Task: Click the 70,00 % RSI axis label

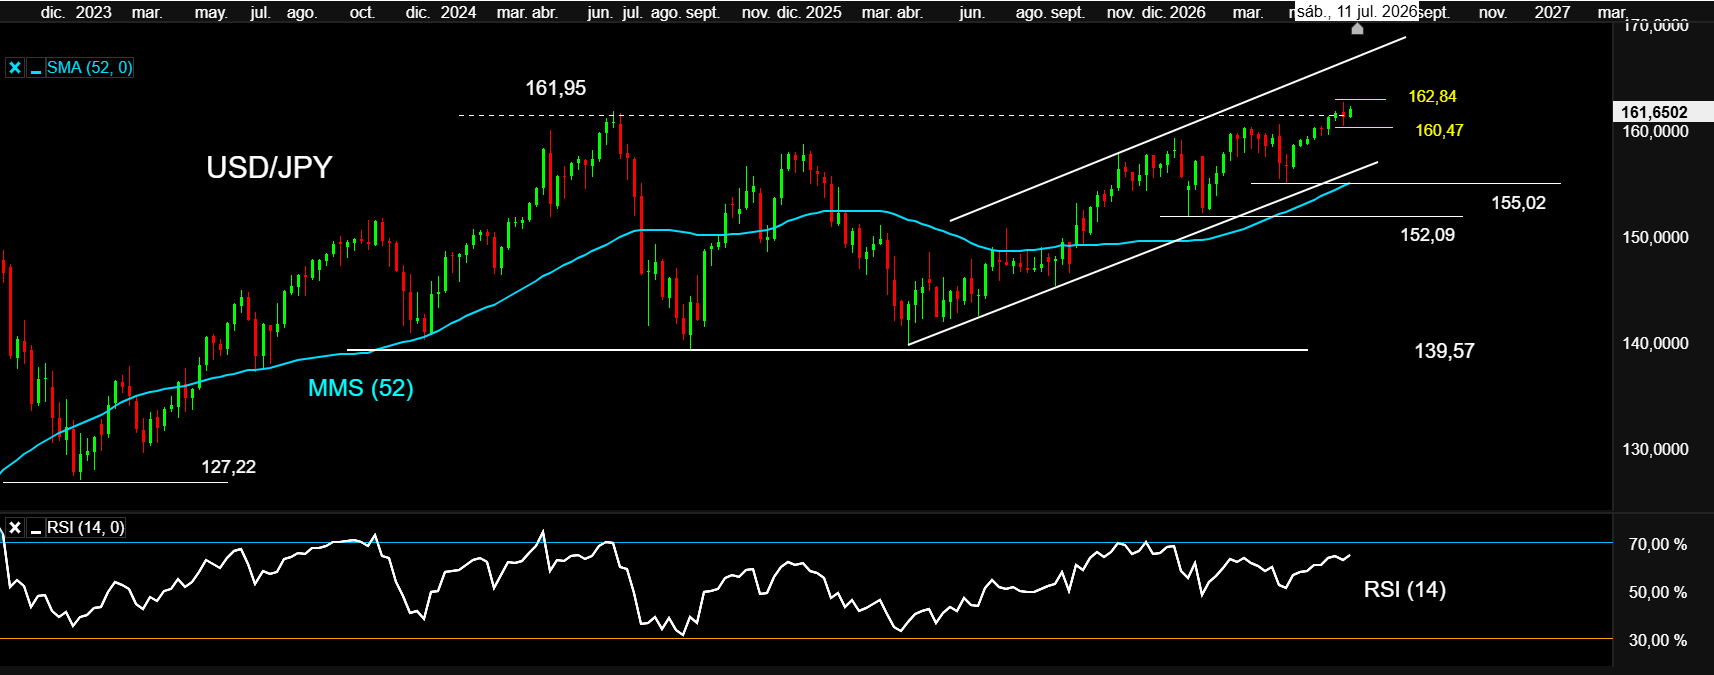Action: coord(1657,544)
